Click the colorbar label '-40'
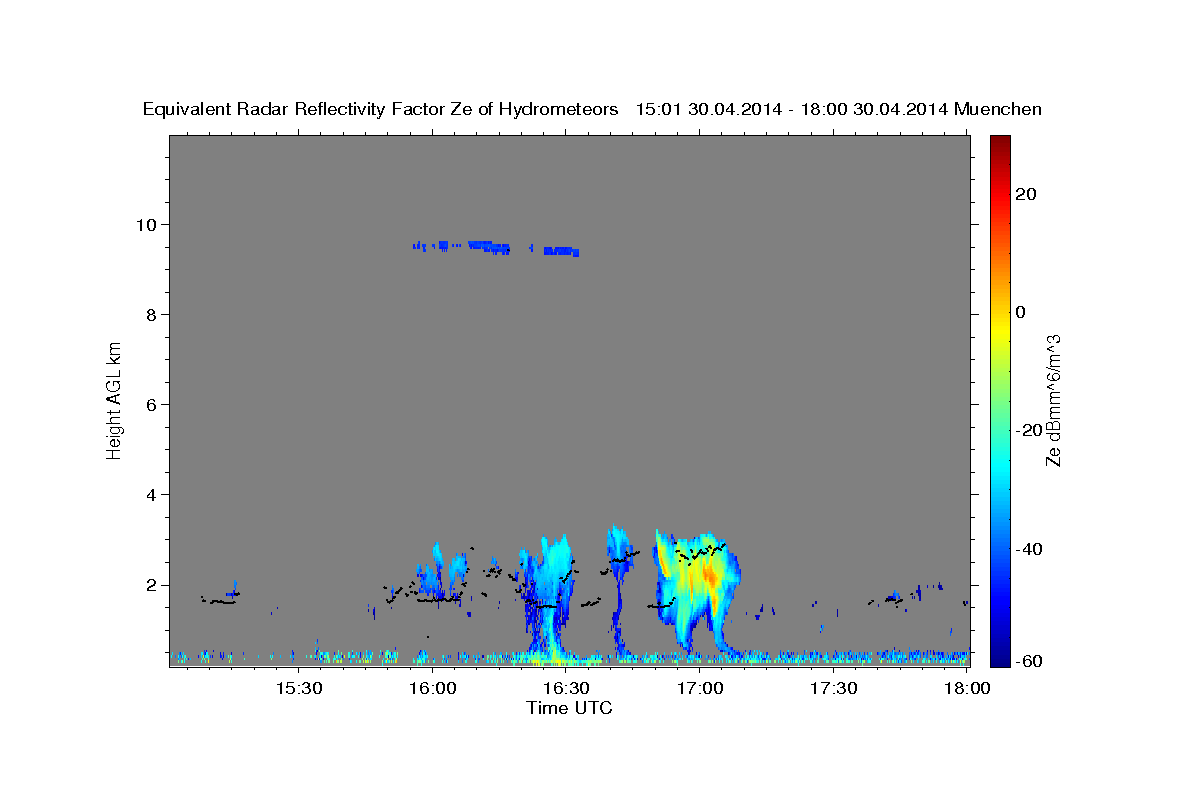The image size is (1200, 800). pyautogui.click(x=1028, y=548)
